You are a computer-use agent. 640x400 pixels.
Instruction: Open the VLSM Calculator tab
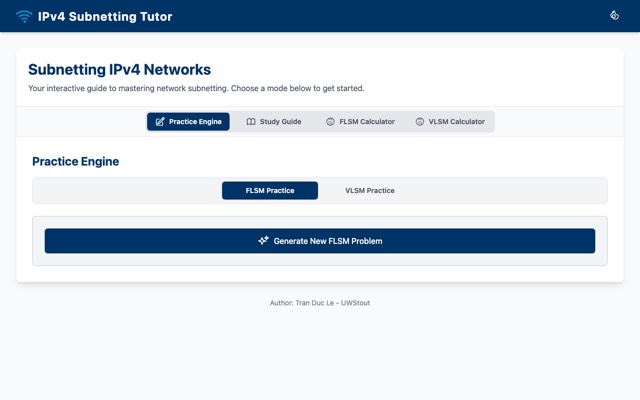pyautogui.click(x=450, y=122)
